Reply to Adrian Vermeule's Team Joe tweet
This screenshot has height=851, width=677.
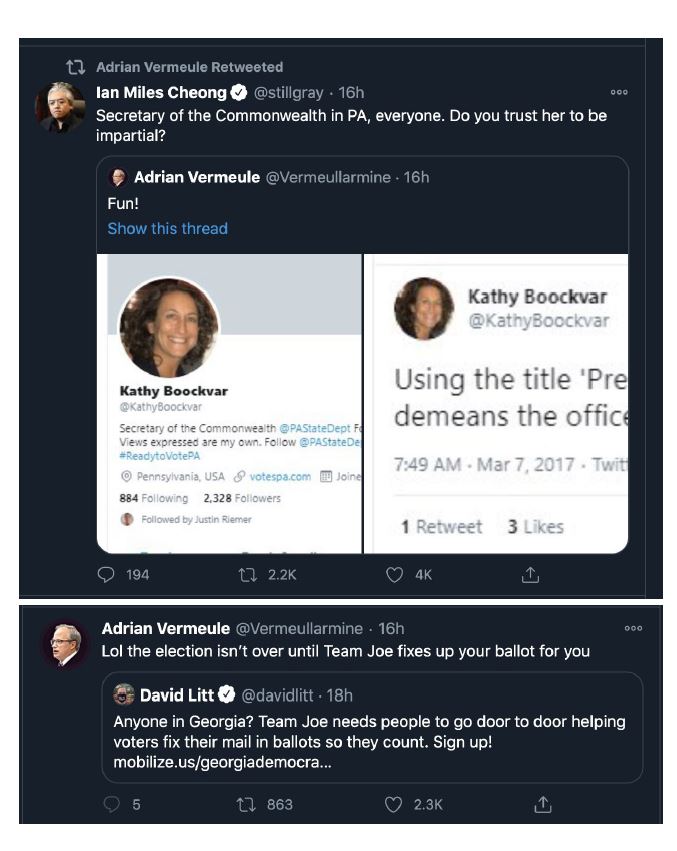click(x=111, y=804)
